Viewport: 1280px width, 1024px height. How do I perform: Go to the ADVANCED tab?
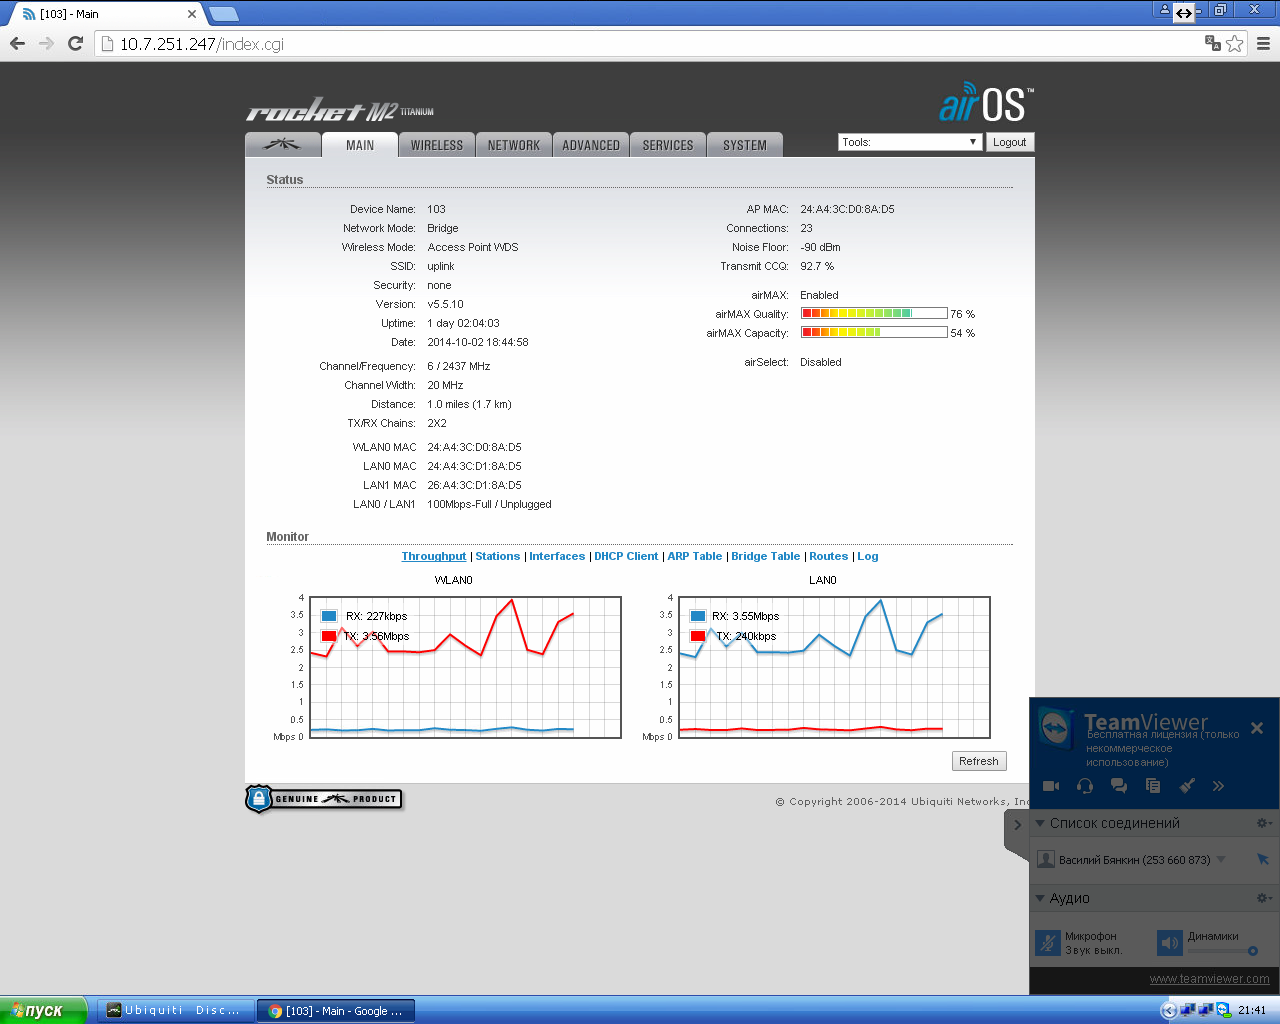[x=591, y=145]
